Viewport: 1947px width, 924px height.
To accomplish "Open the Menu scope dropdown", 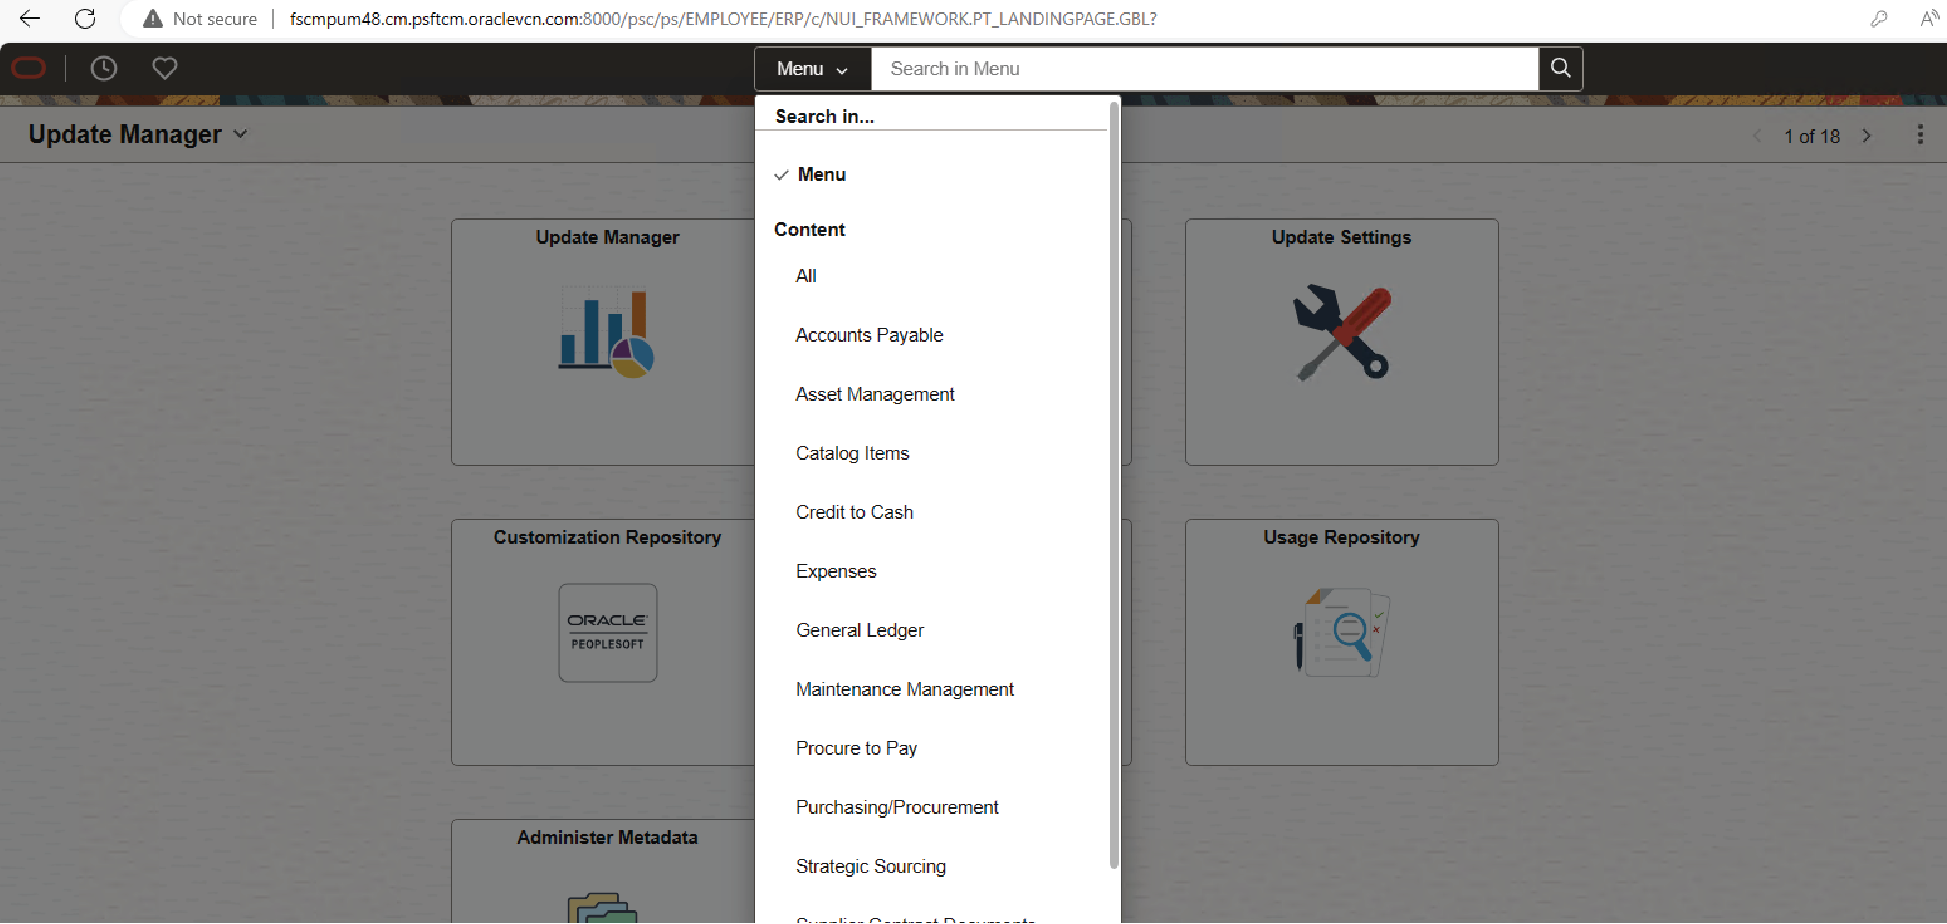I will (812, 68).
